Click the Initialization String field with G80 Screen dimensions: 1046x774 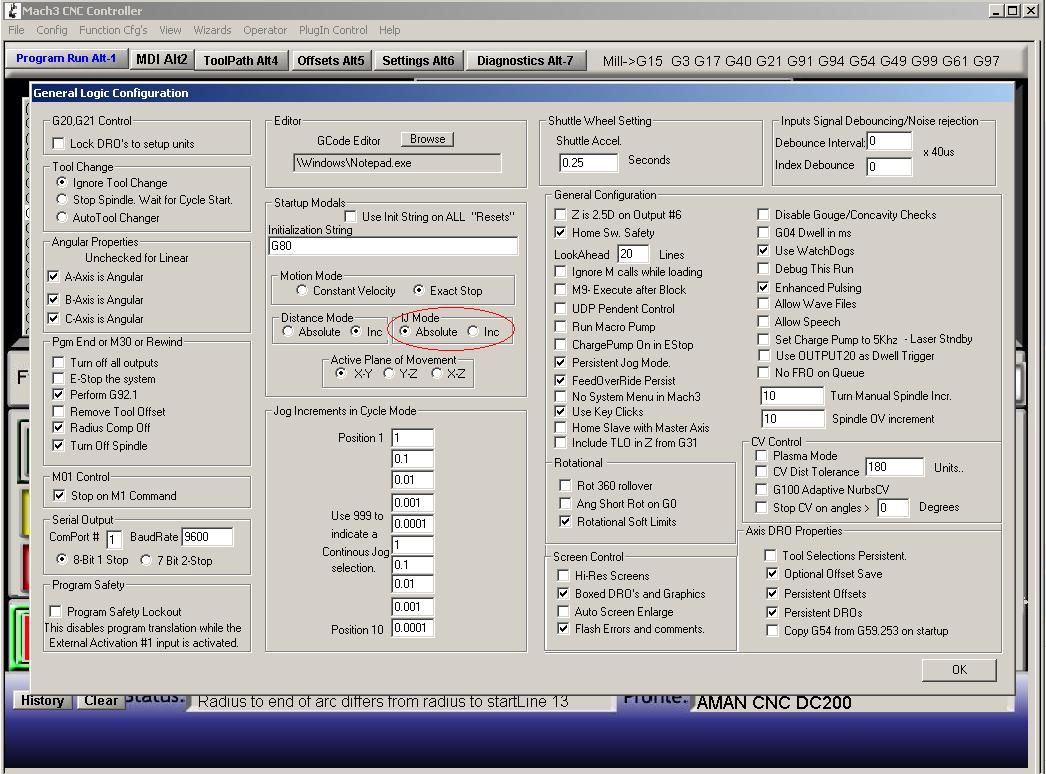(393, 246)
